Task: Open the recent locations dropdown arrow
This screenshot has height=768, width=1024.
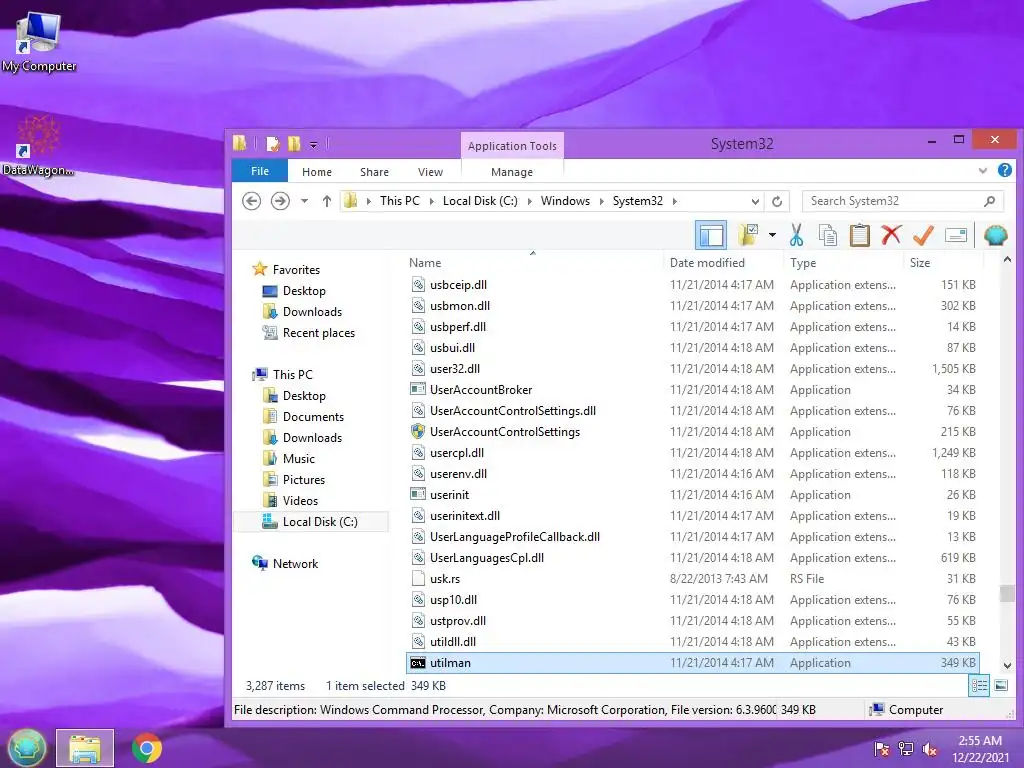Action: (x=304, y=201)
